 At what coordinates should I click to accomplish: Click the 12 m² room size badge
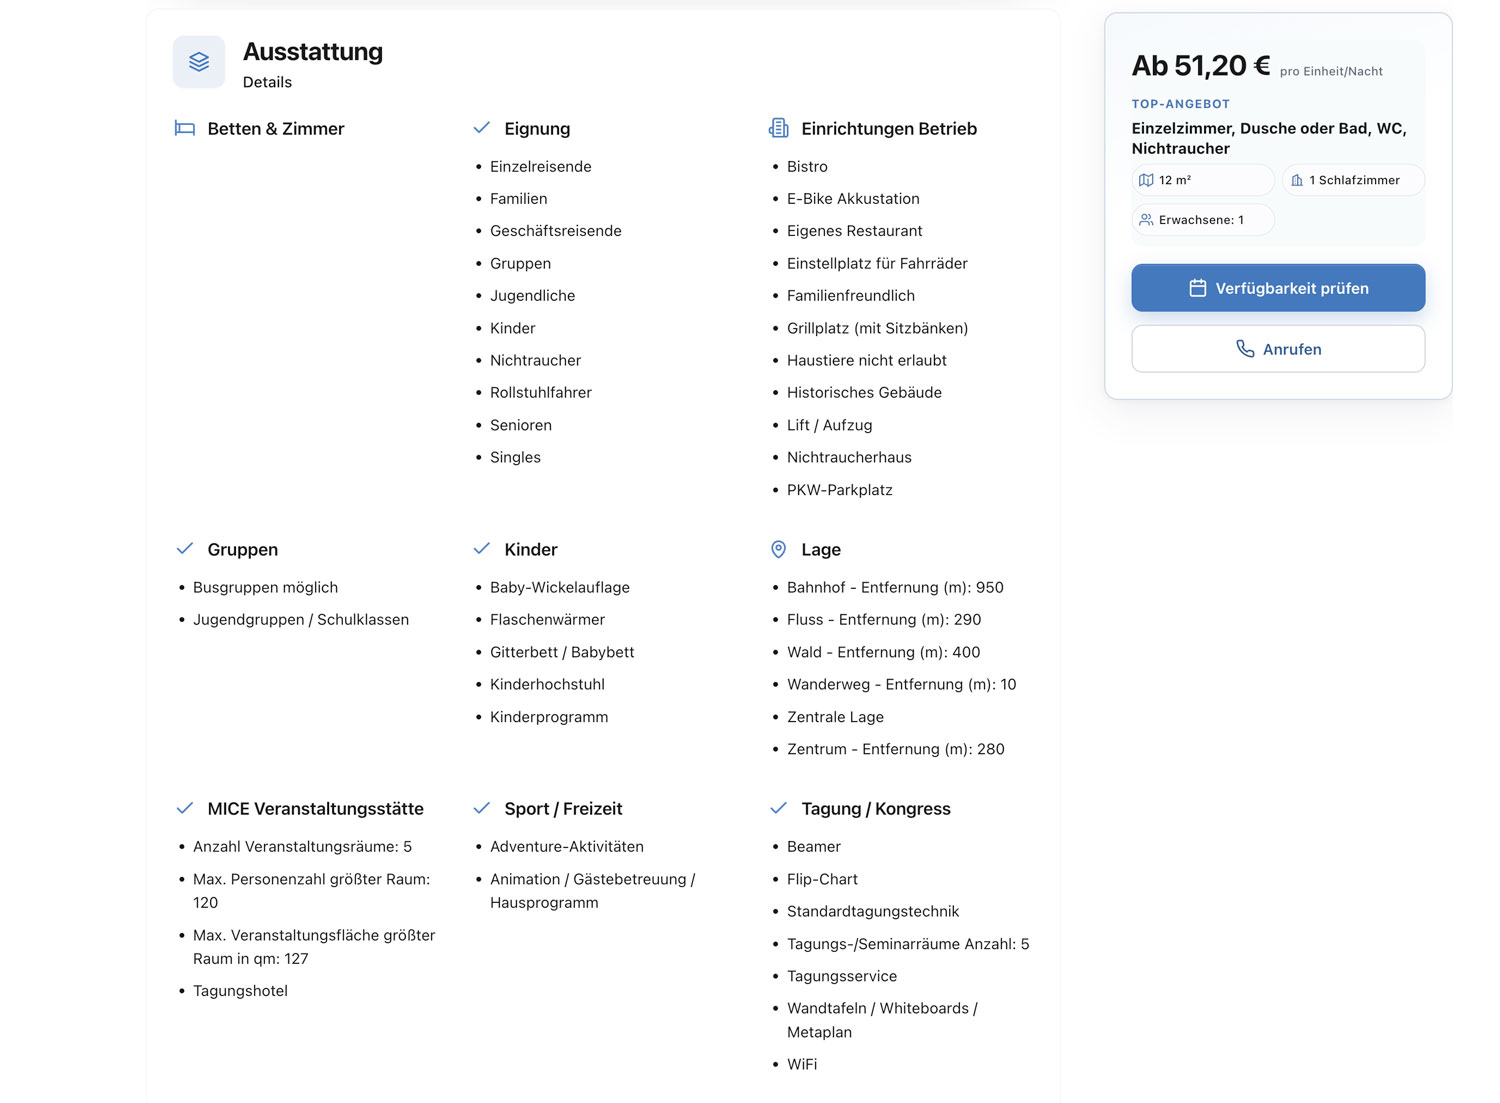(x=1203, y=180)
